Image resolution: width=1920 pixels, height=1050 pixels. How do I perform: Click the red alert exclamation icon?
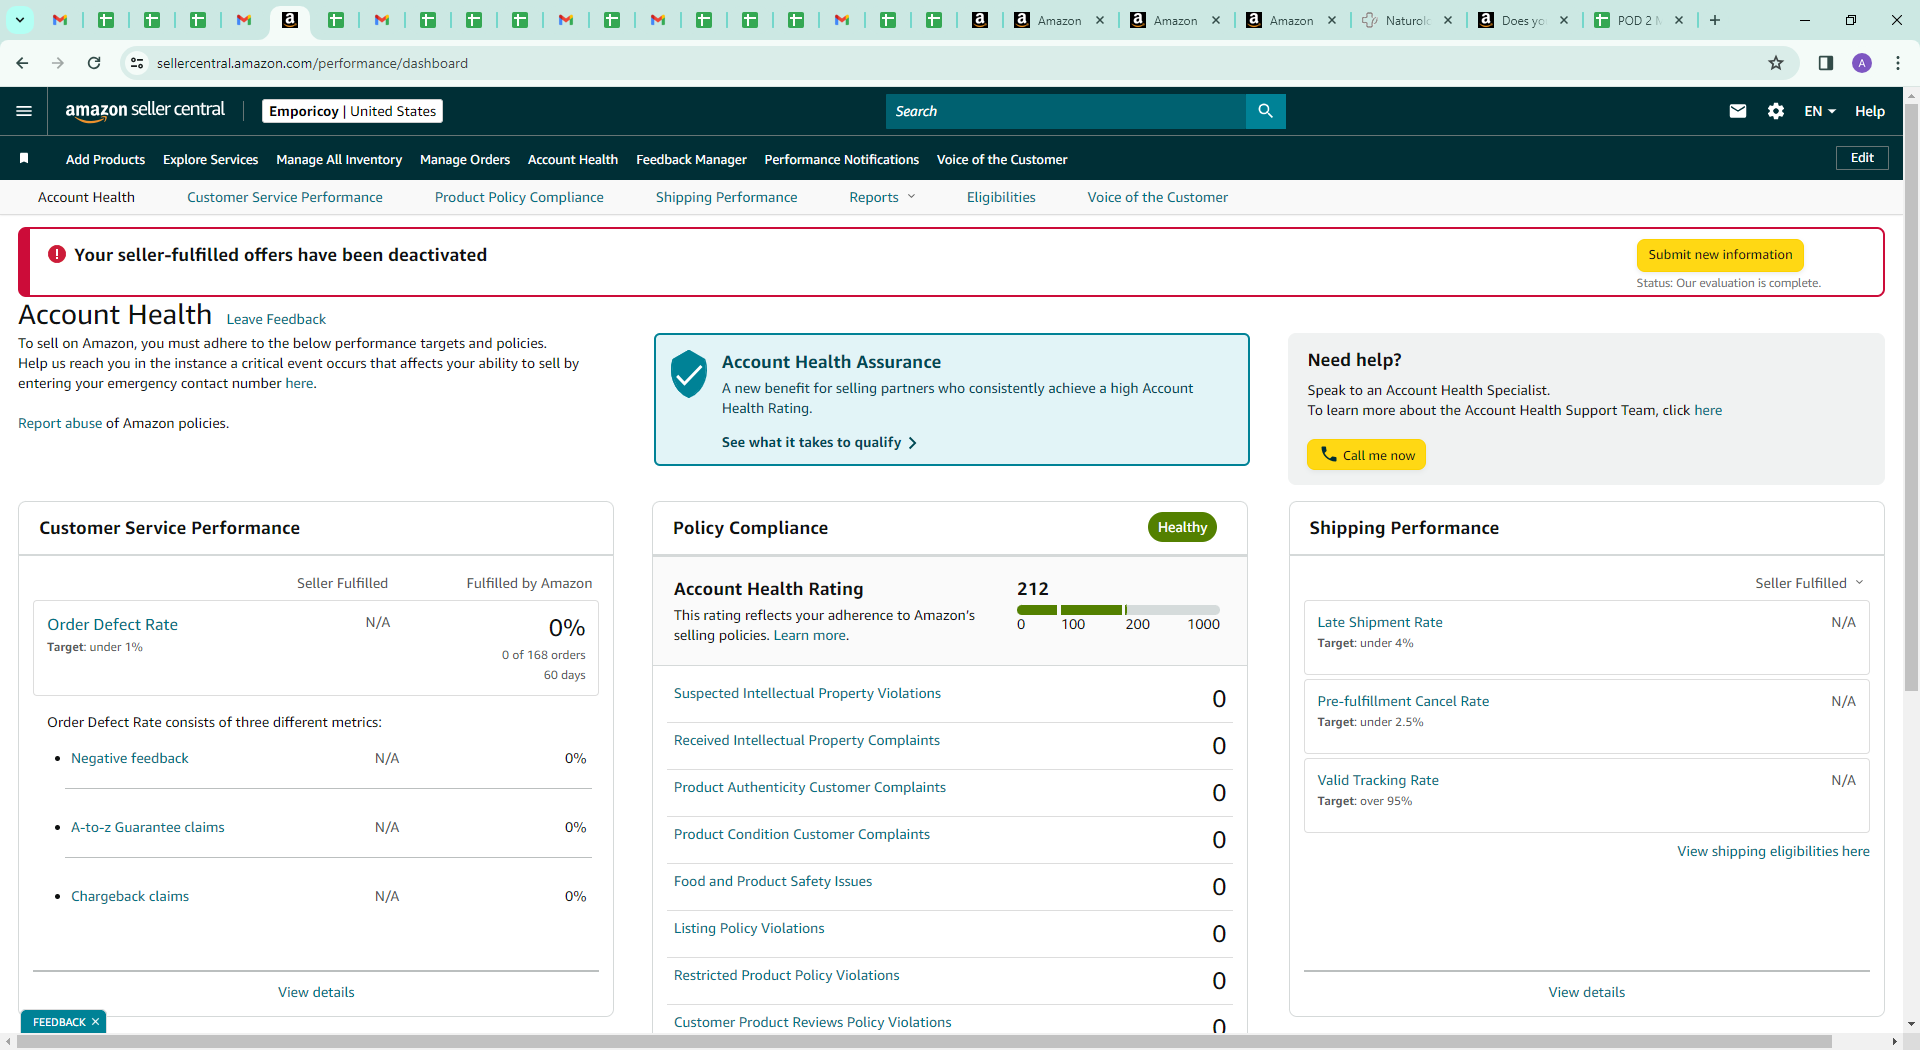click(x=57, y=254)
